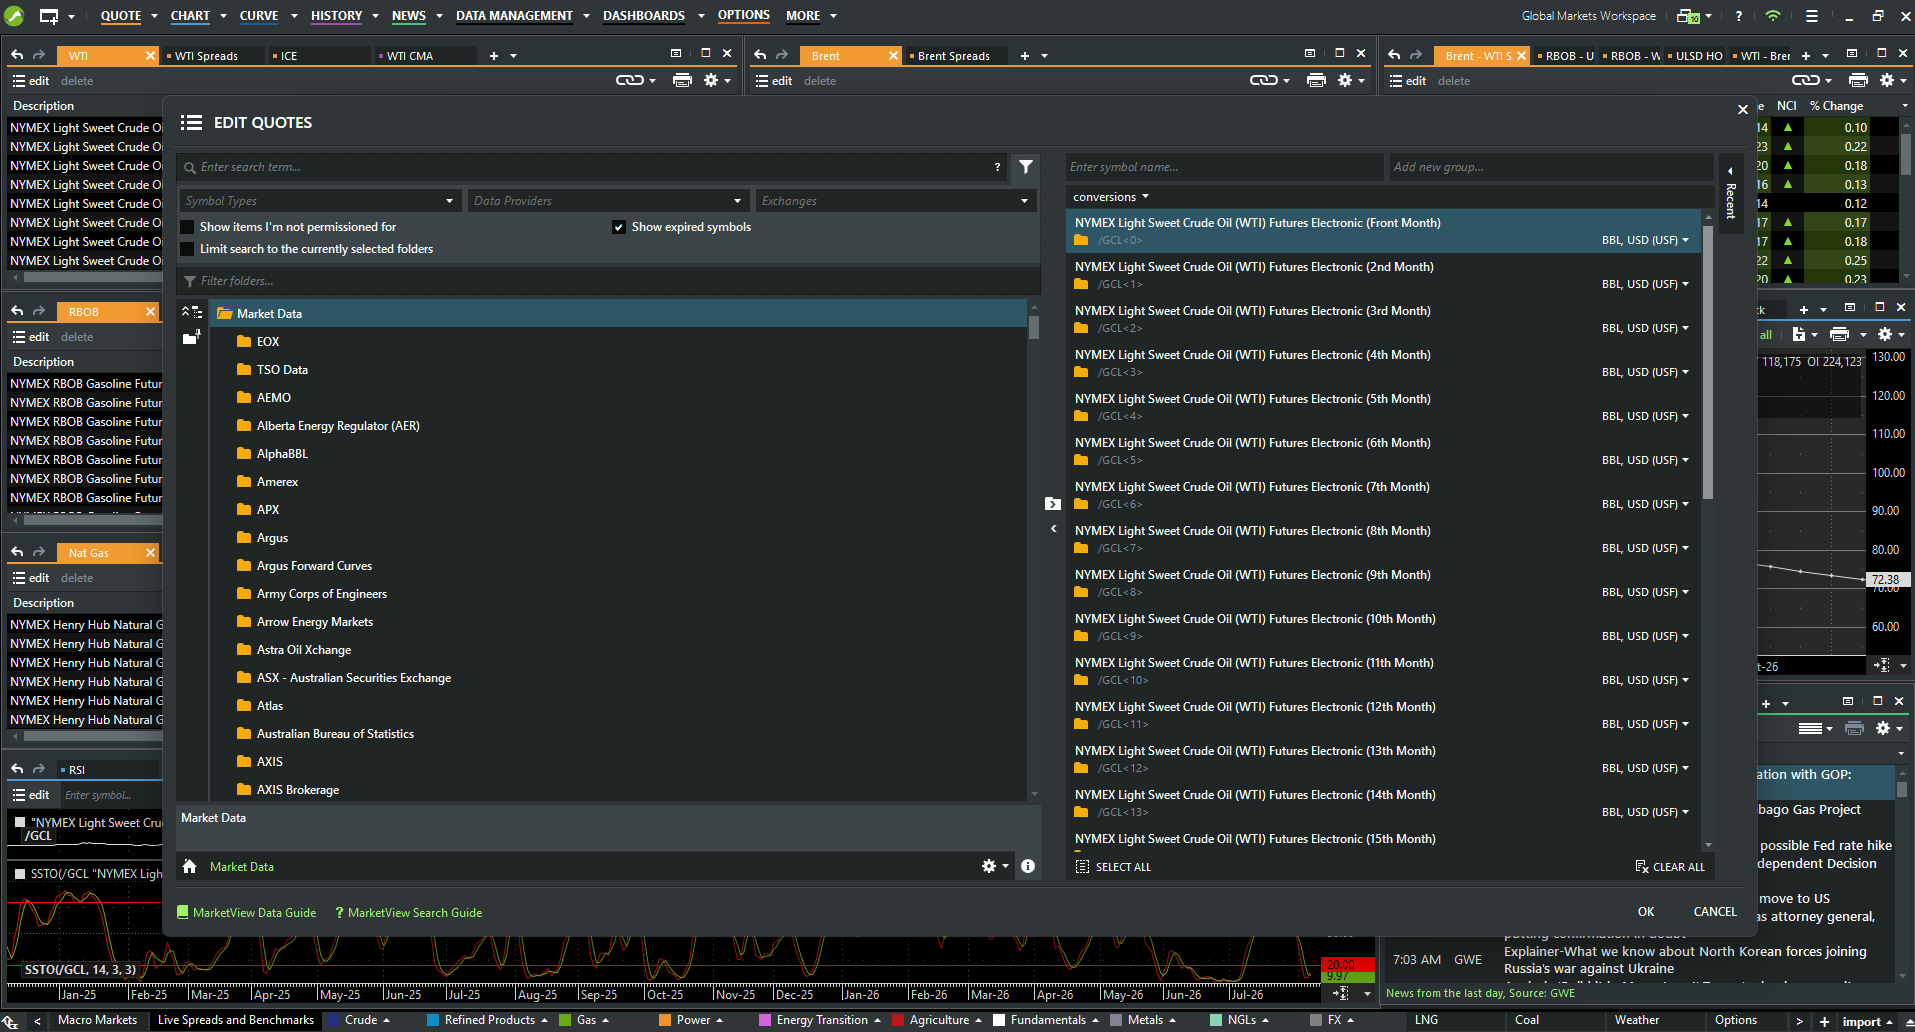Image resolution: width=1915 pixels, height=1032 pixels.
Task: Click the add-to-list arrow button
Action: (1053, 504)
